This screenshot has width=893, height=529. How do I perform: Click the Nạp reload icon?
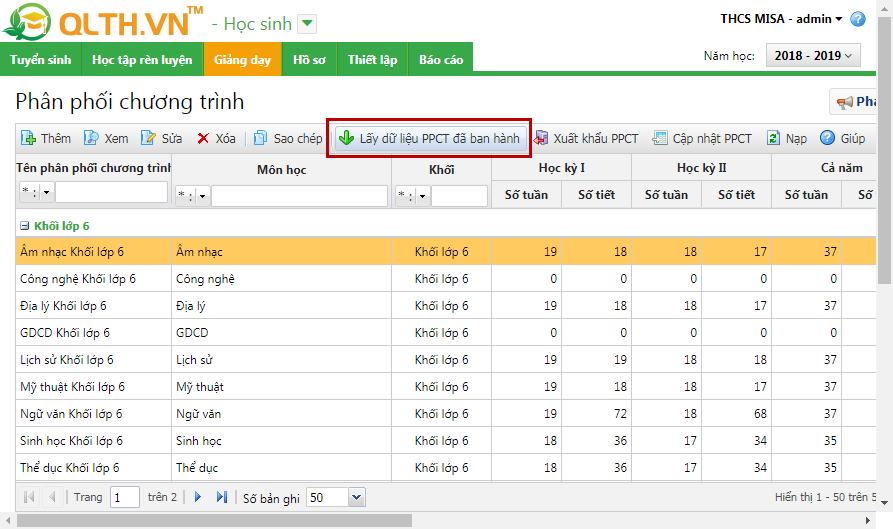[773, 138]
